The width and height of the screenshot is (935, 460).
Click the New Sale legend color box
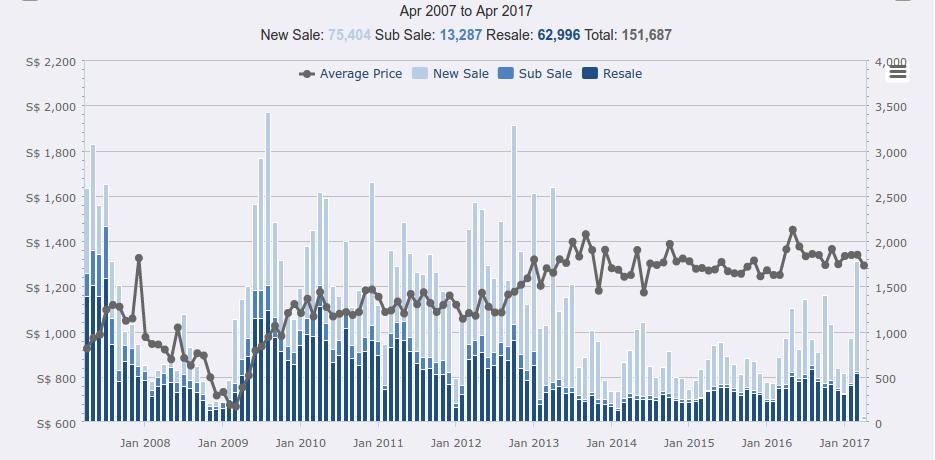pos(419,73)
